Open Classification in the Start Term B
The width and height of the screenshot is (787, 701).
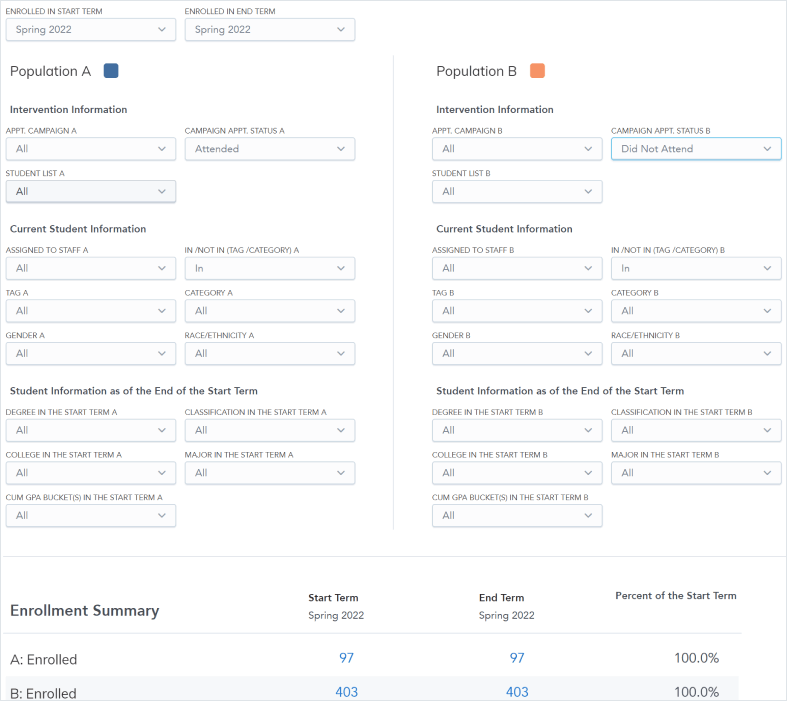coord(696,430)
